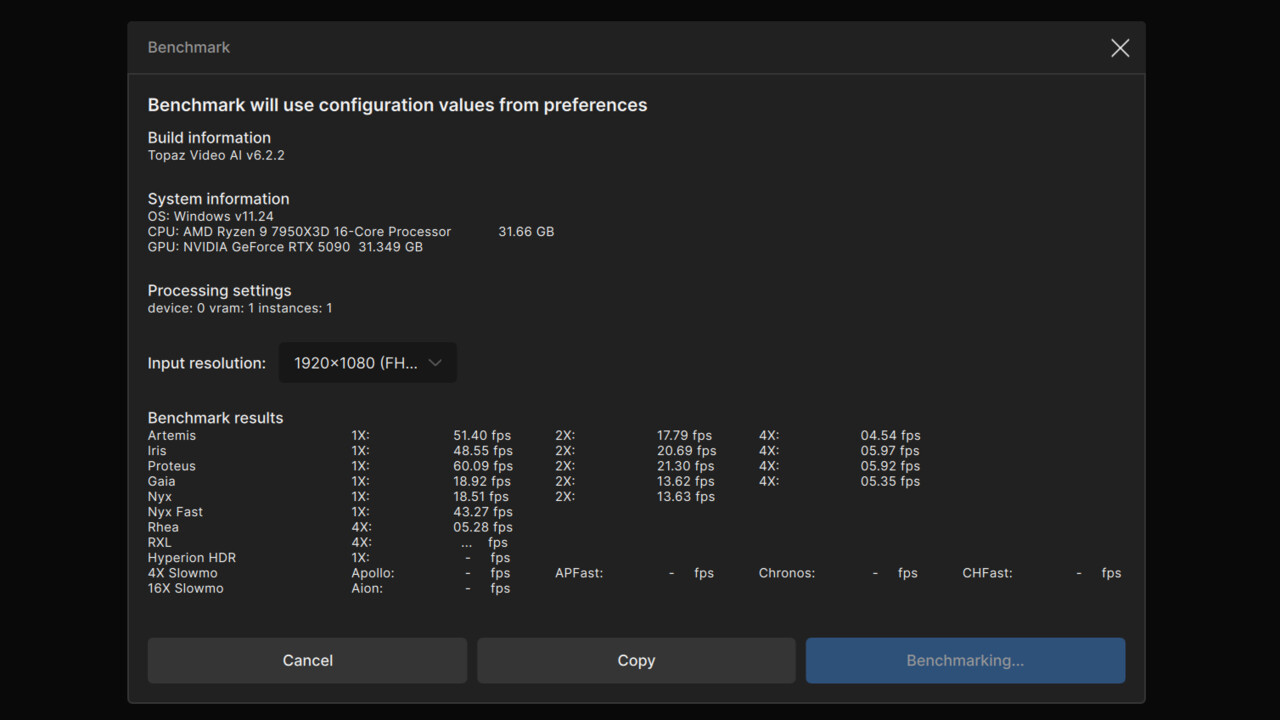Close the Benchmark dialog
This screenshot has height=720, width=1280.
pos(1119,47)
